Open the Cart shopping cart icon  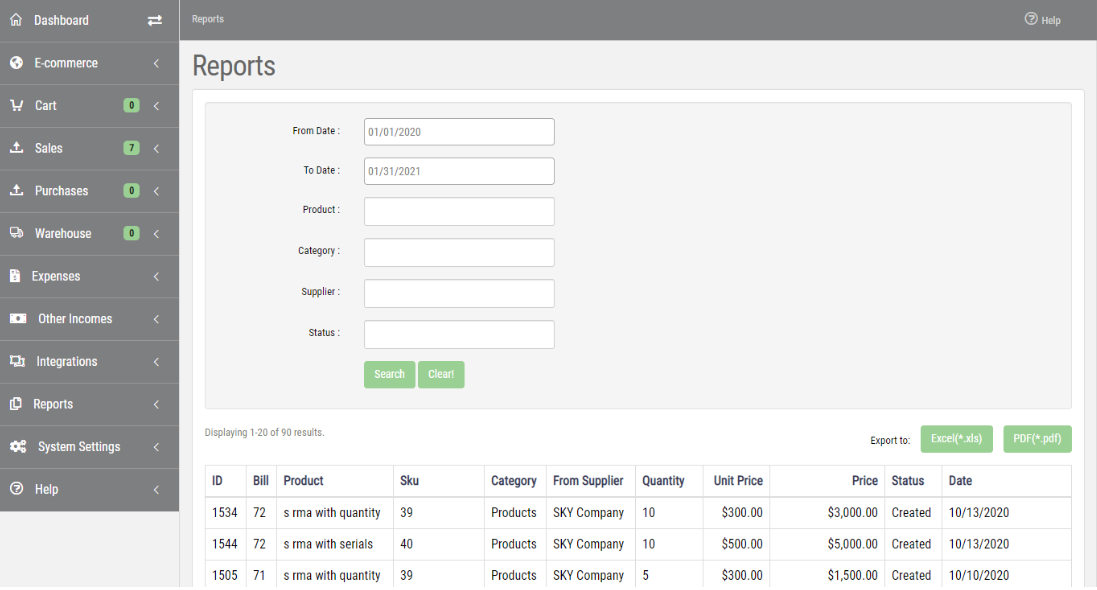tap(16, 105)
